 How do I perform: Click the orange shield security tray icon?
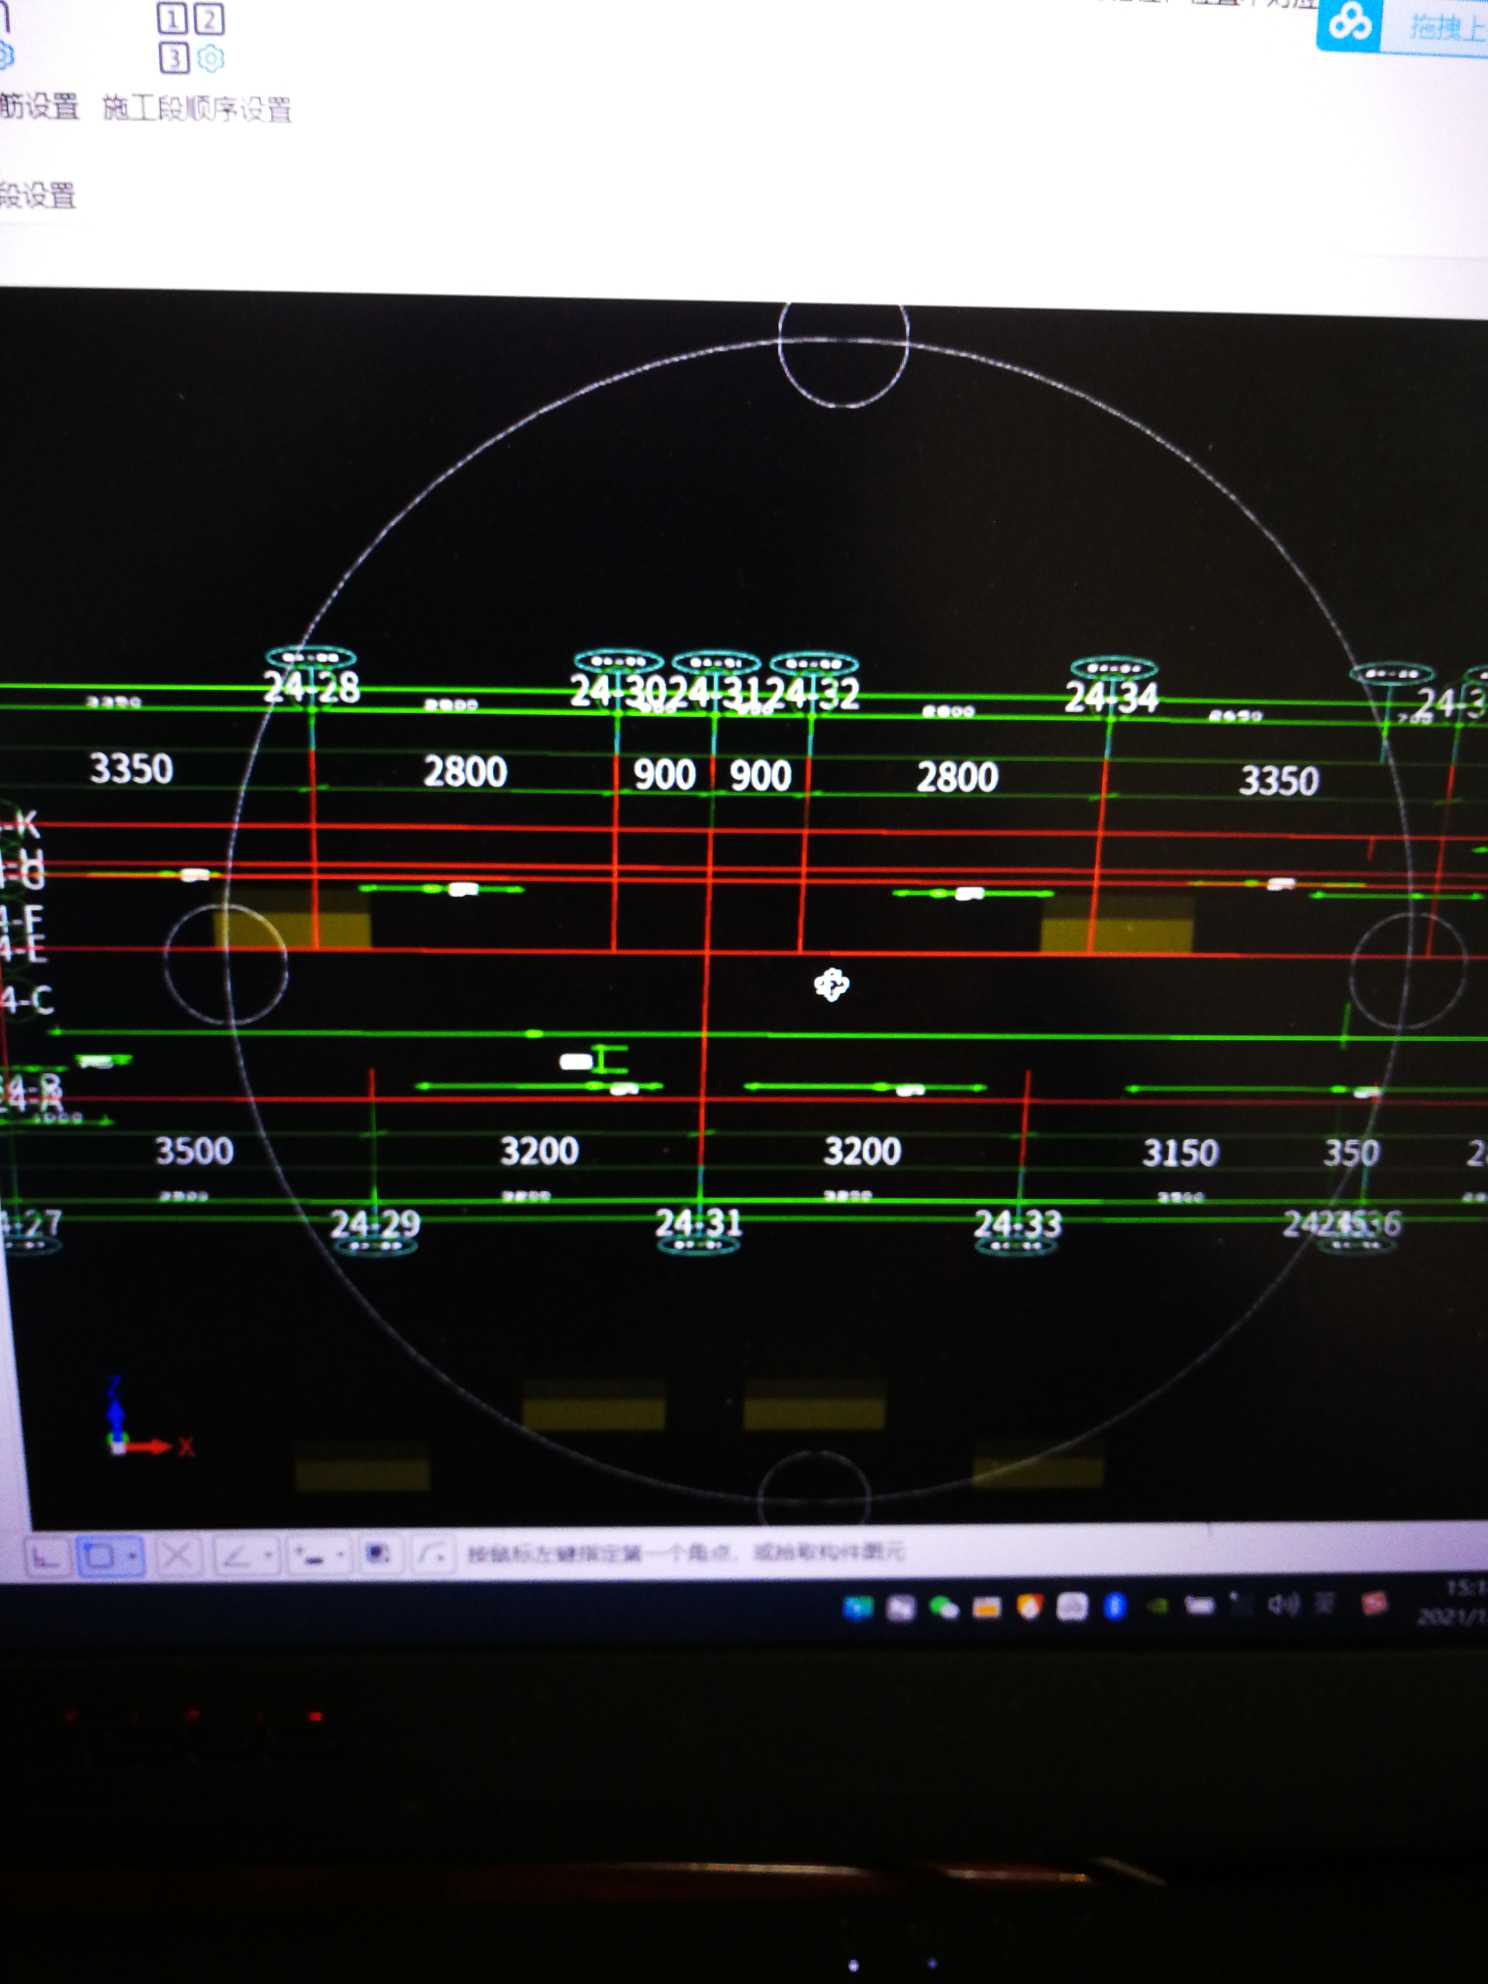[x=1029, y=1607]
